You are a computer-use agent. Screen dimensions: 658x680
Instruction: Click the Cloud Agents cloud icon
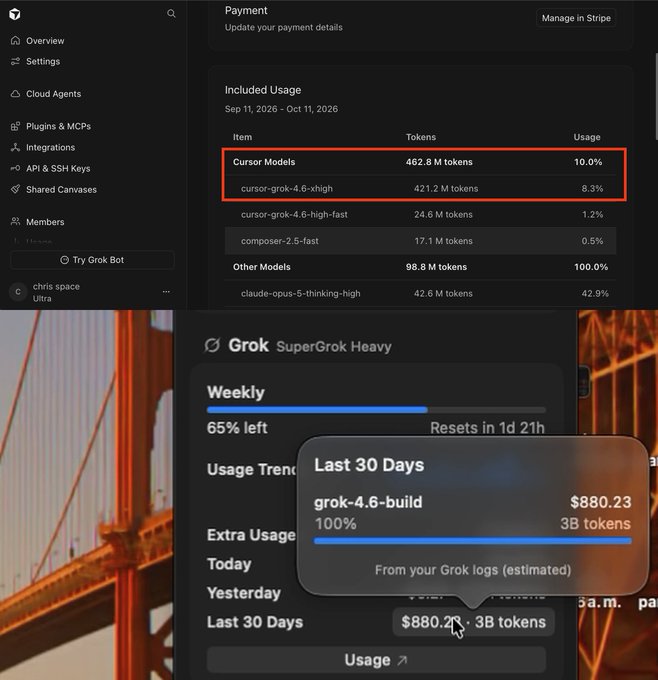[16, 94]
